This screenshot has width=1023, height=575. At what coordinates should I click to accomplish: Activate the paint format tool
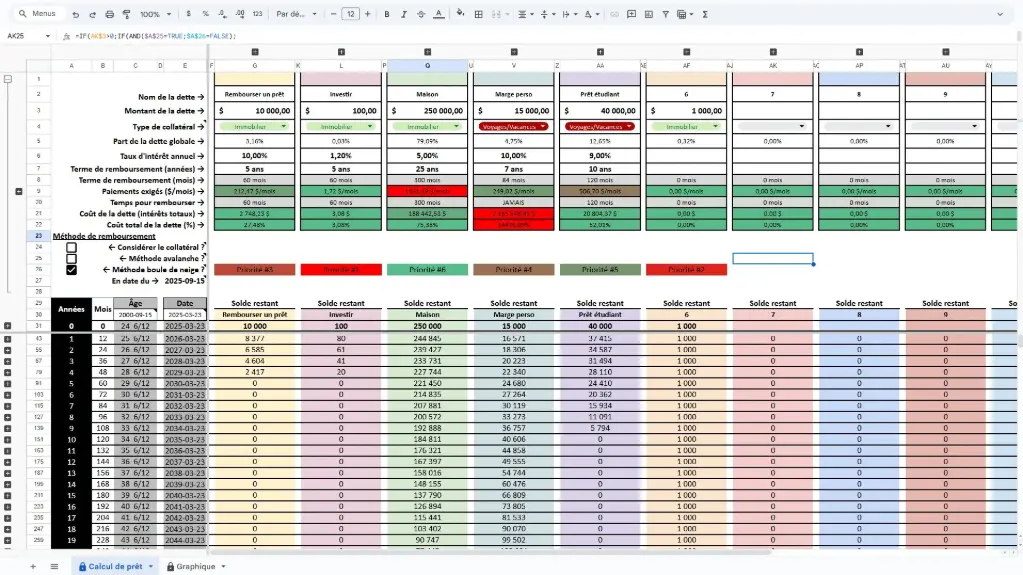pos(127,14)
